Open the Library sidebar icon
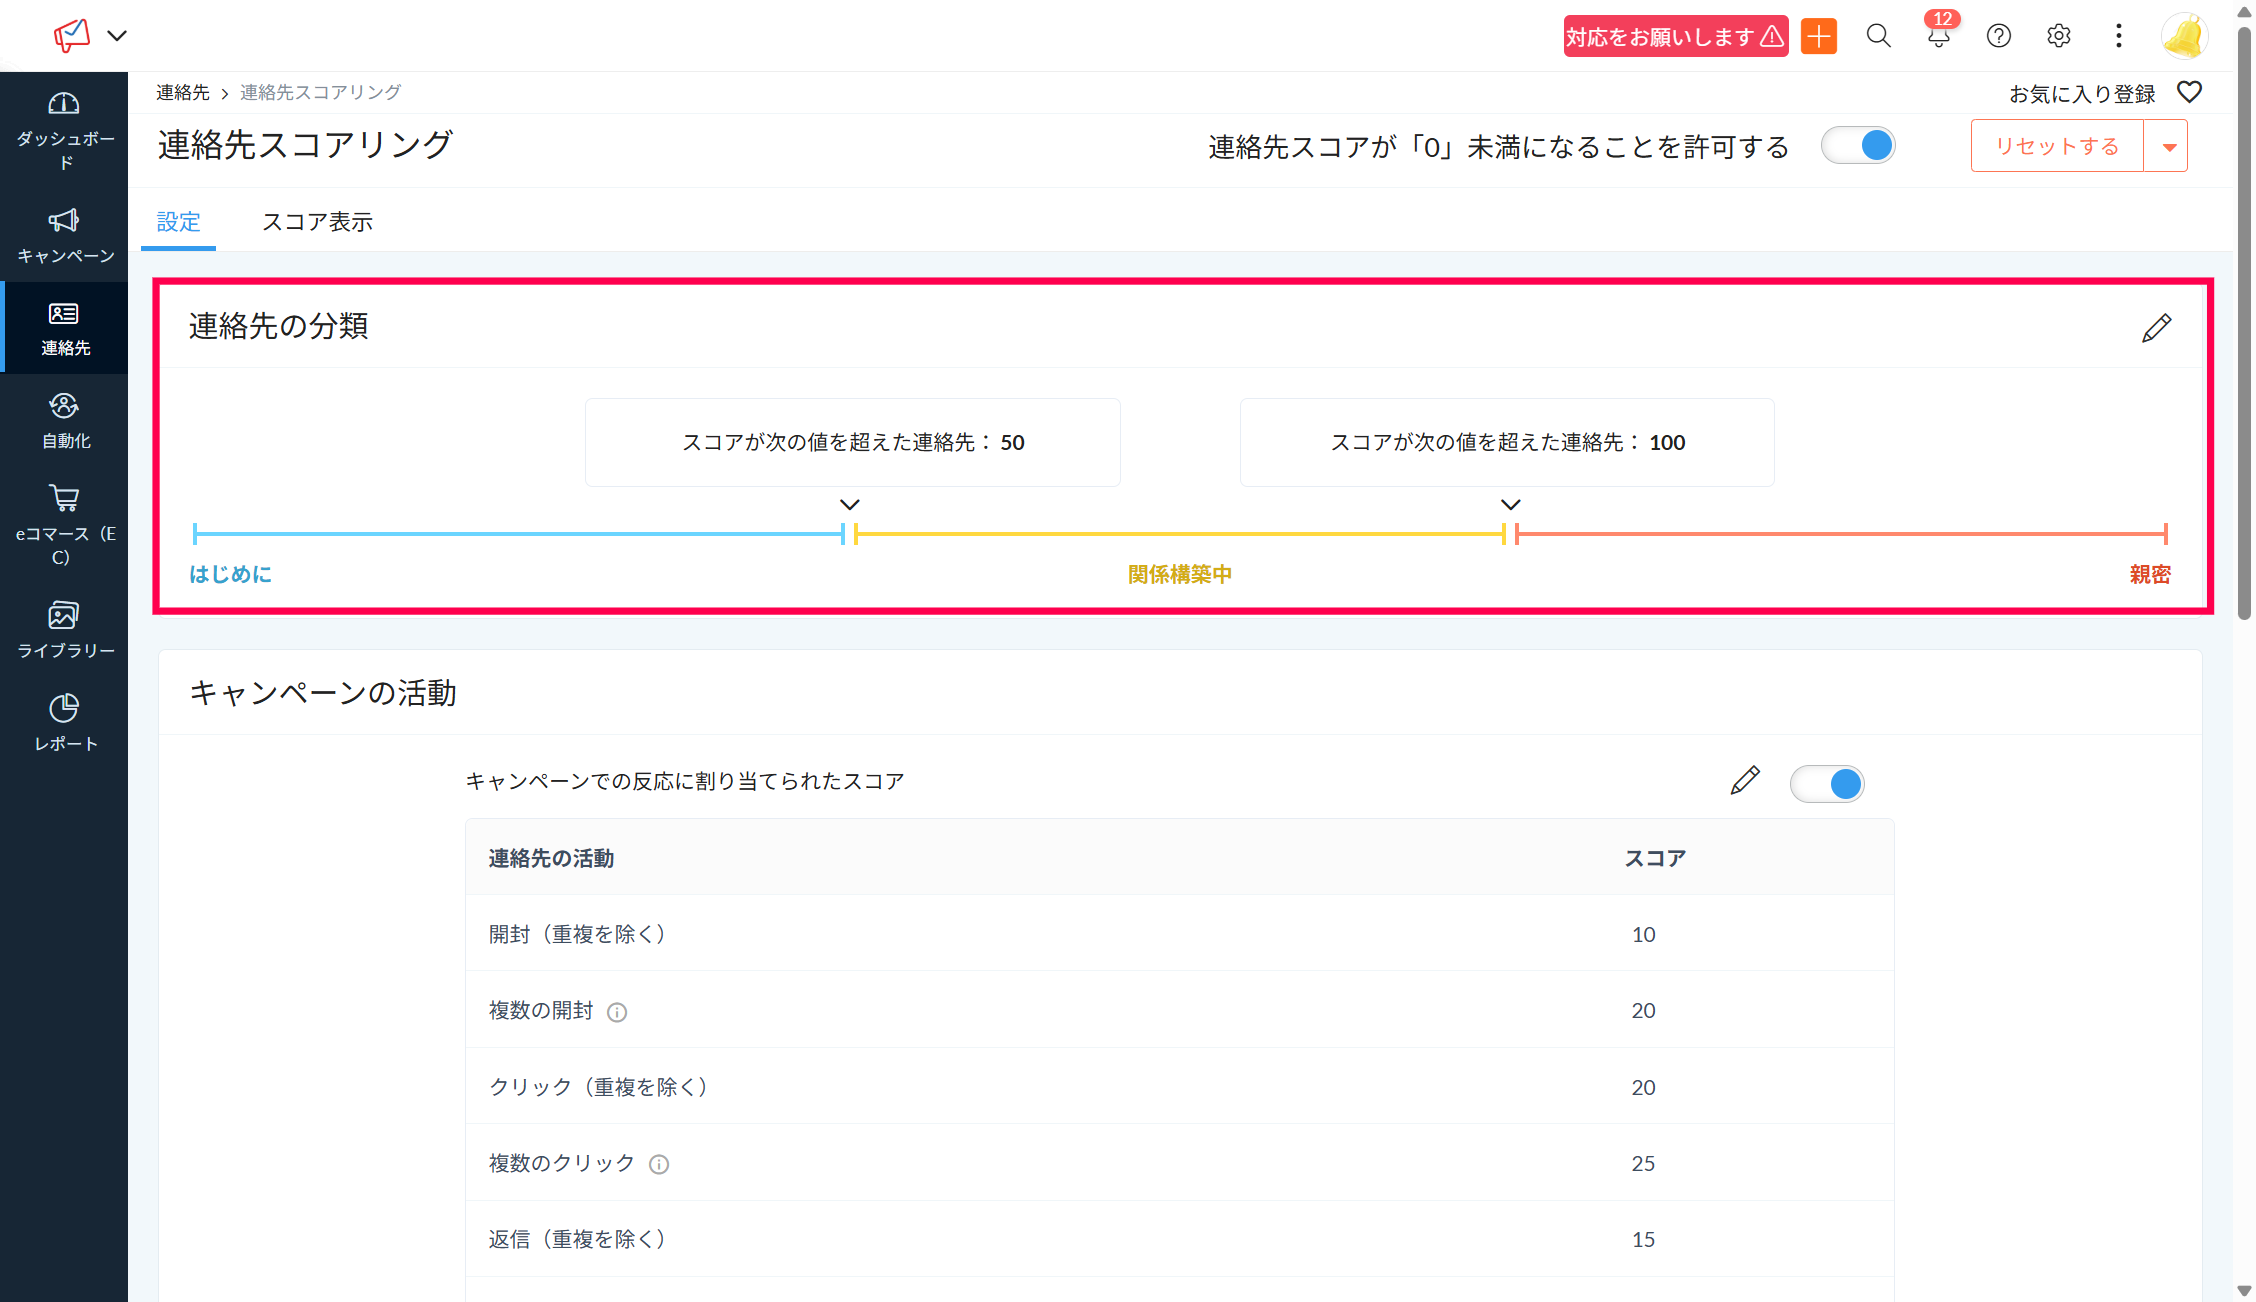 coord(64,615)
